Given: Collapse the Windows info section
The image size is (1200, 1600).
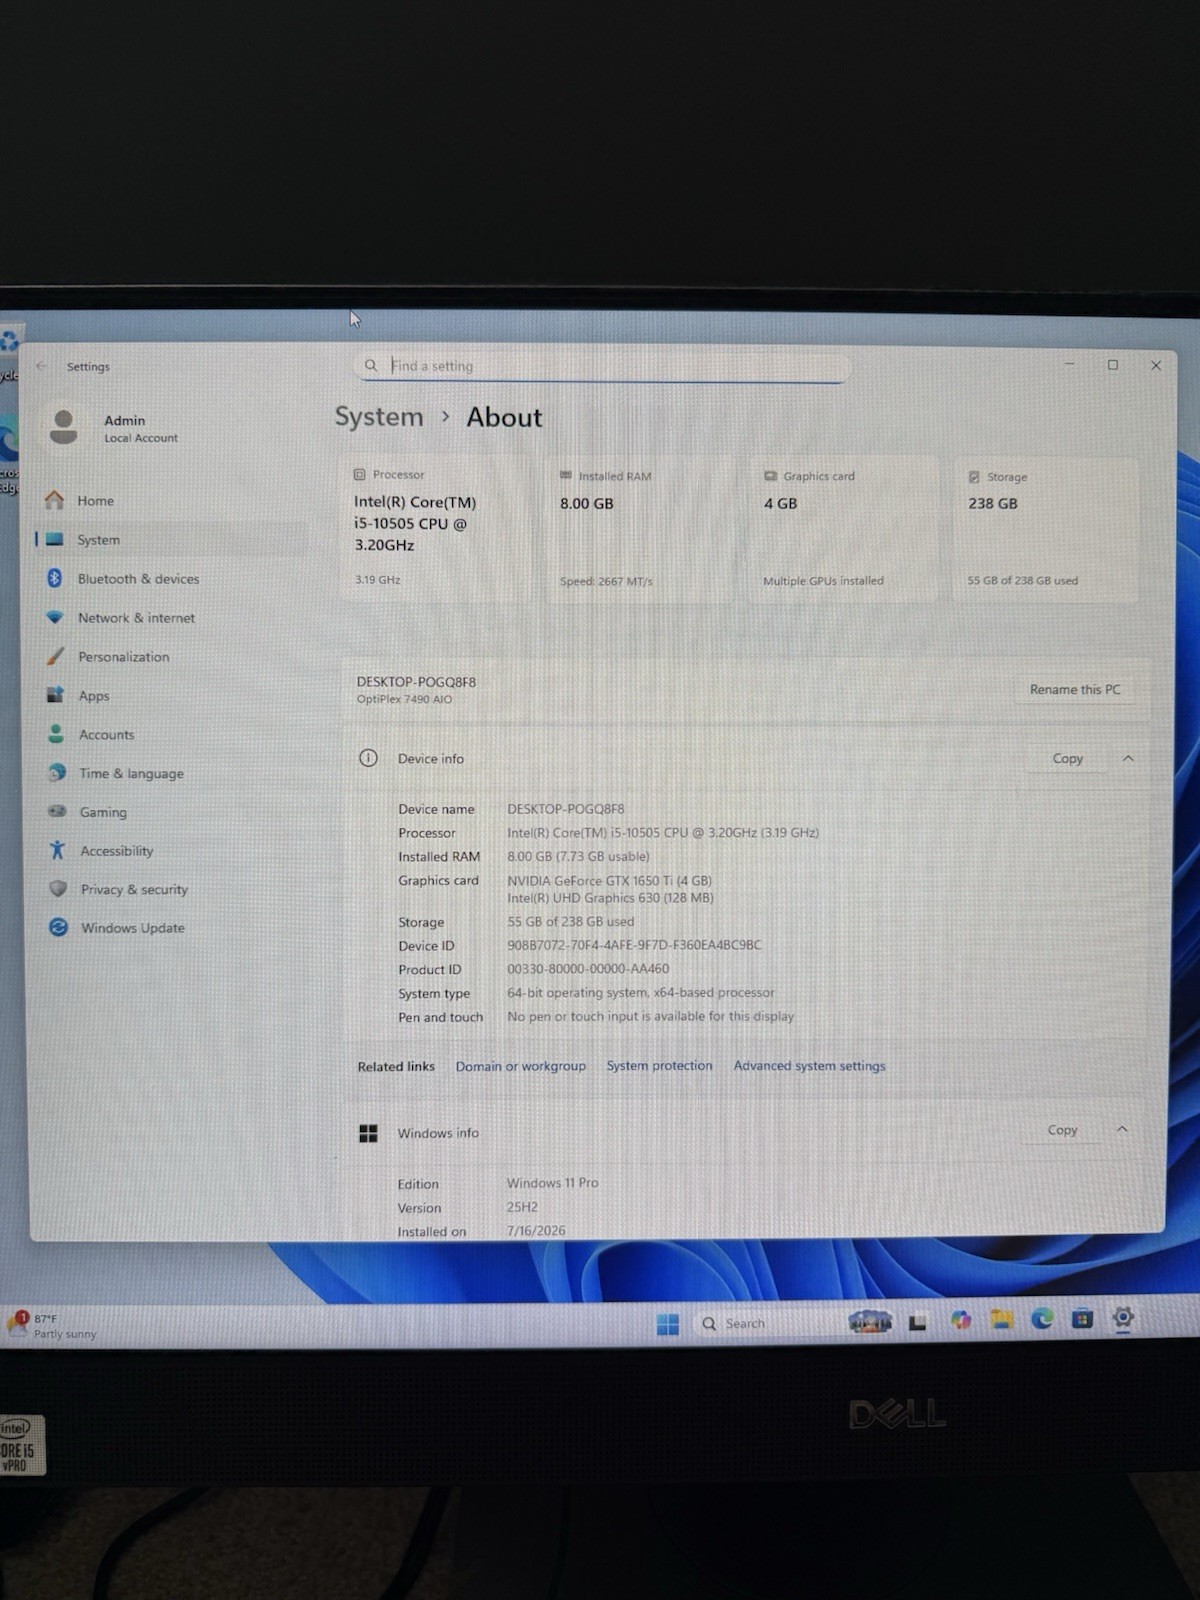Looking at the screenshot, I should (x=1122, y=1130).
